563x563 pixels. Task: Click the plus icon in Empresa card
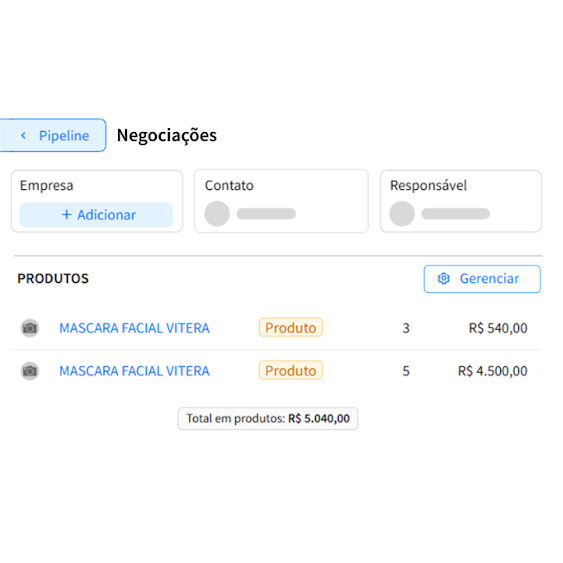(66, 215)
